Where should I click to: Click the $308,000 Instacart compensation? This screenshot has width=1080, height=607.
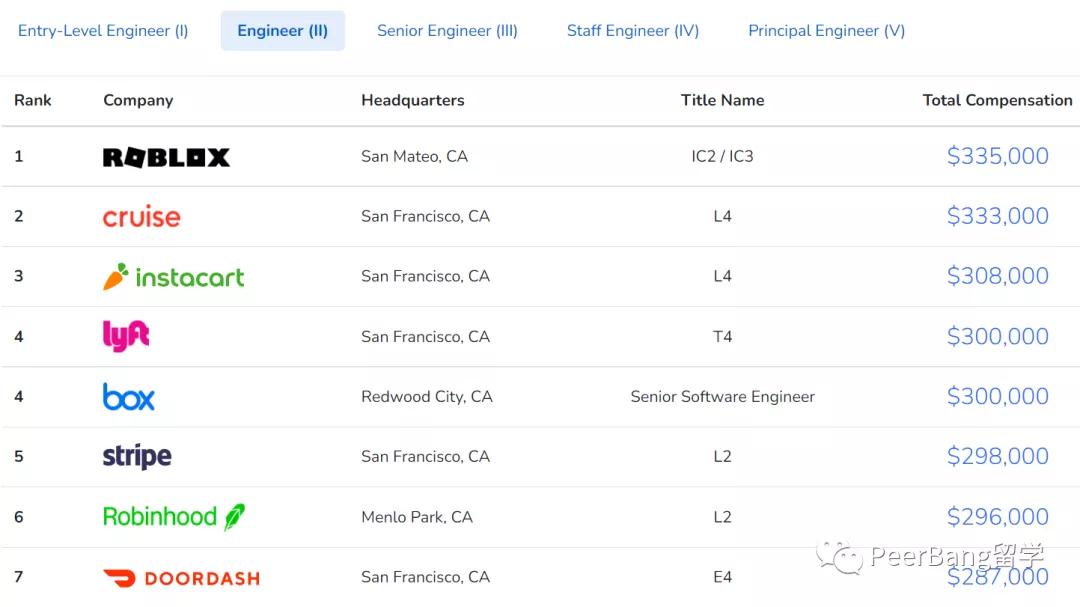click(x=997, y=276)
